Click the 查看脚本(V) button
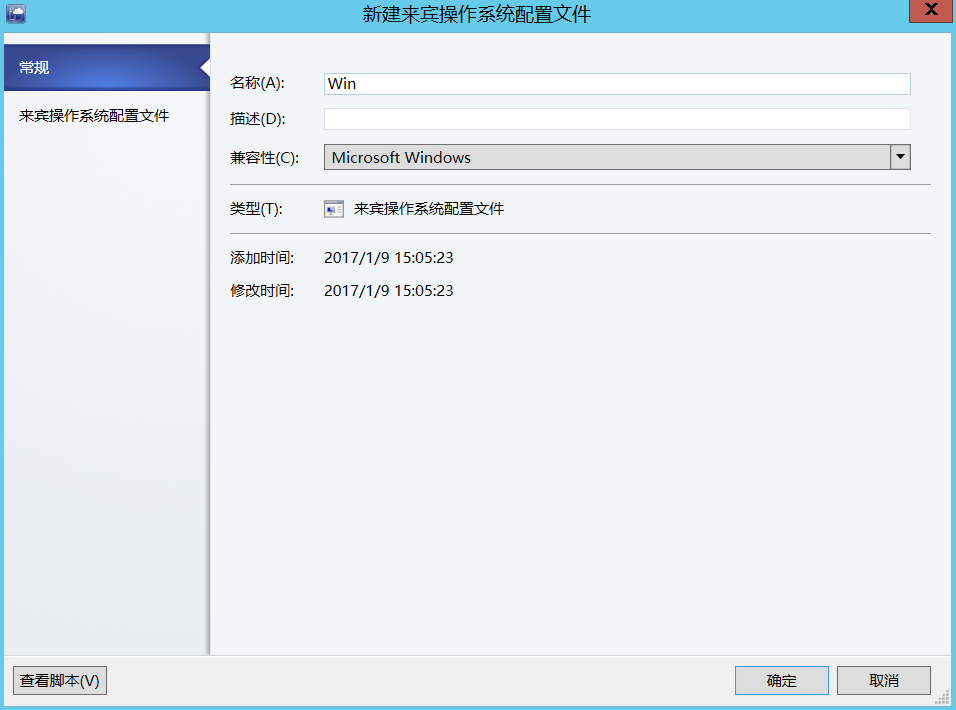The height and width of the screenshot is (710, 956). pos(60,680)
